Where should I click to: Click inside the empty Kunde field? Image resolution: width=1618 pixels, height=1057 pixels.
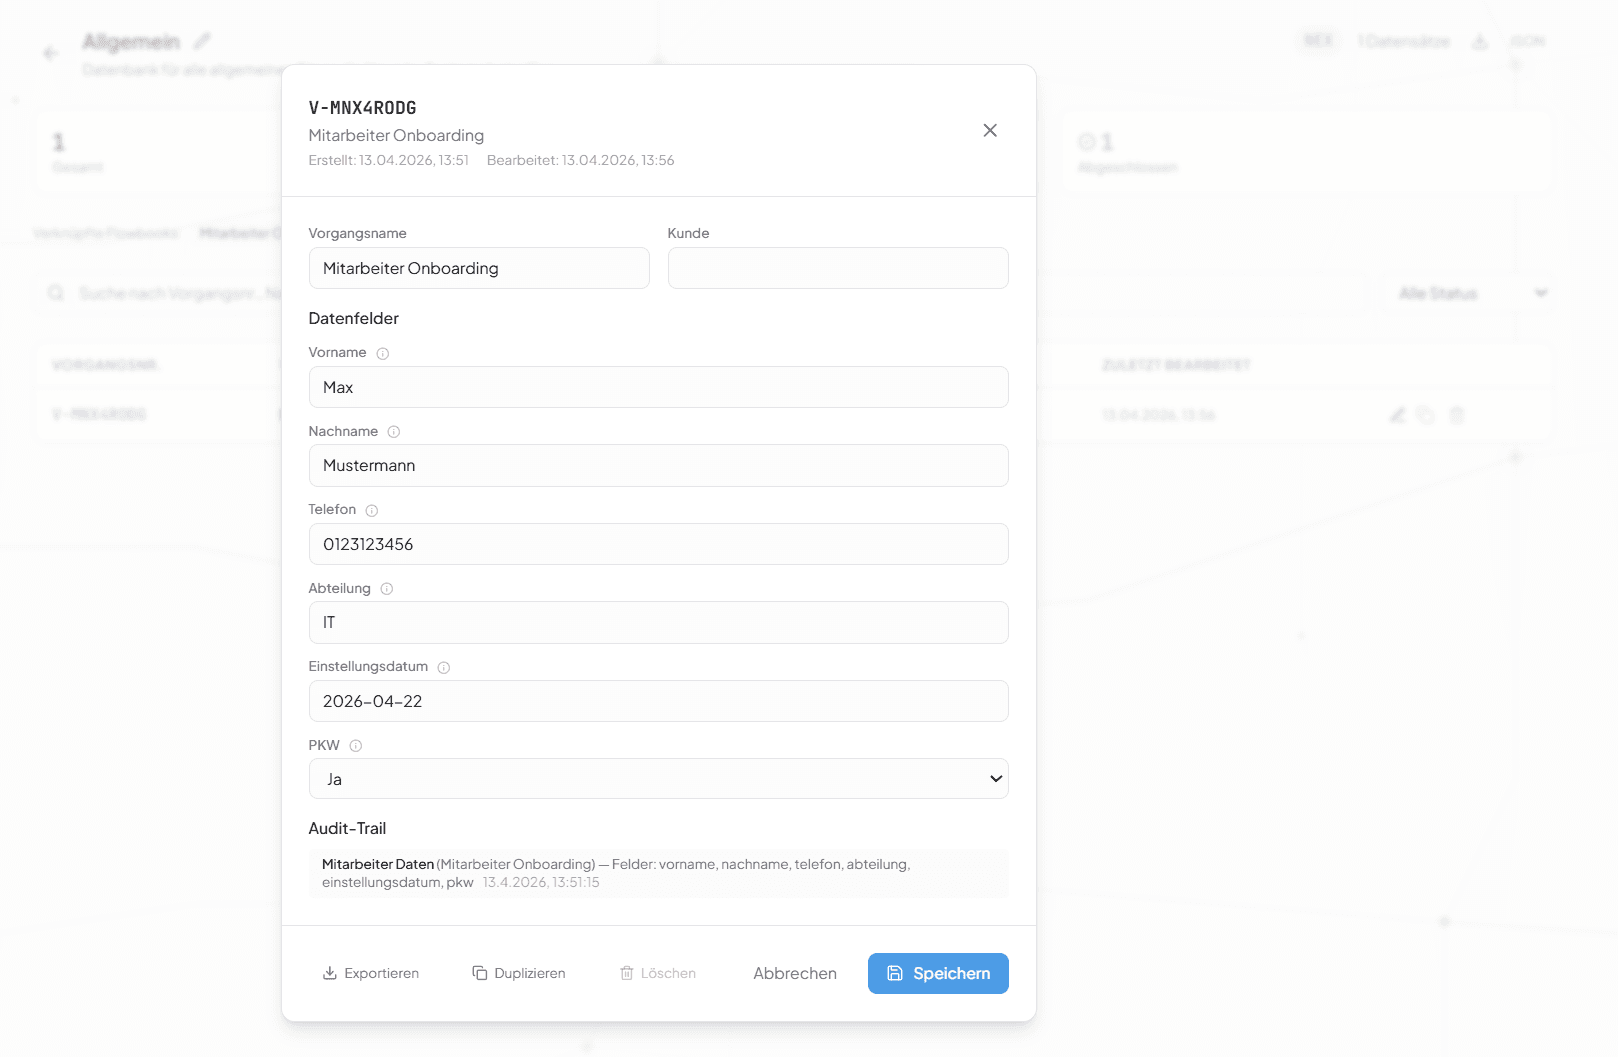(837, 268)
